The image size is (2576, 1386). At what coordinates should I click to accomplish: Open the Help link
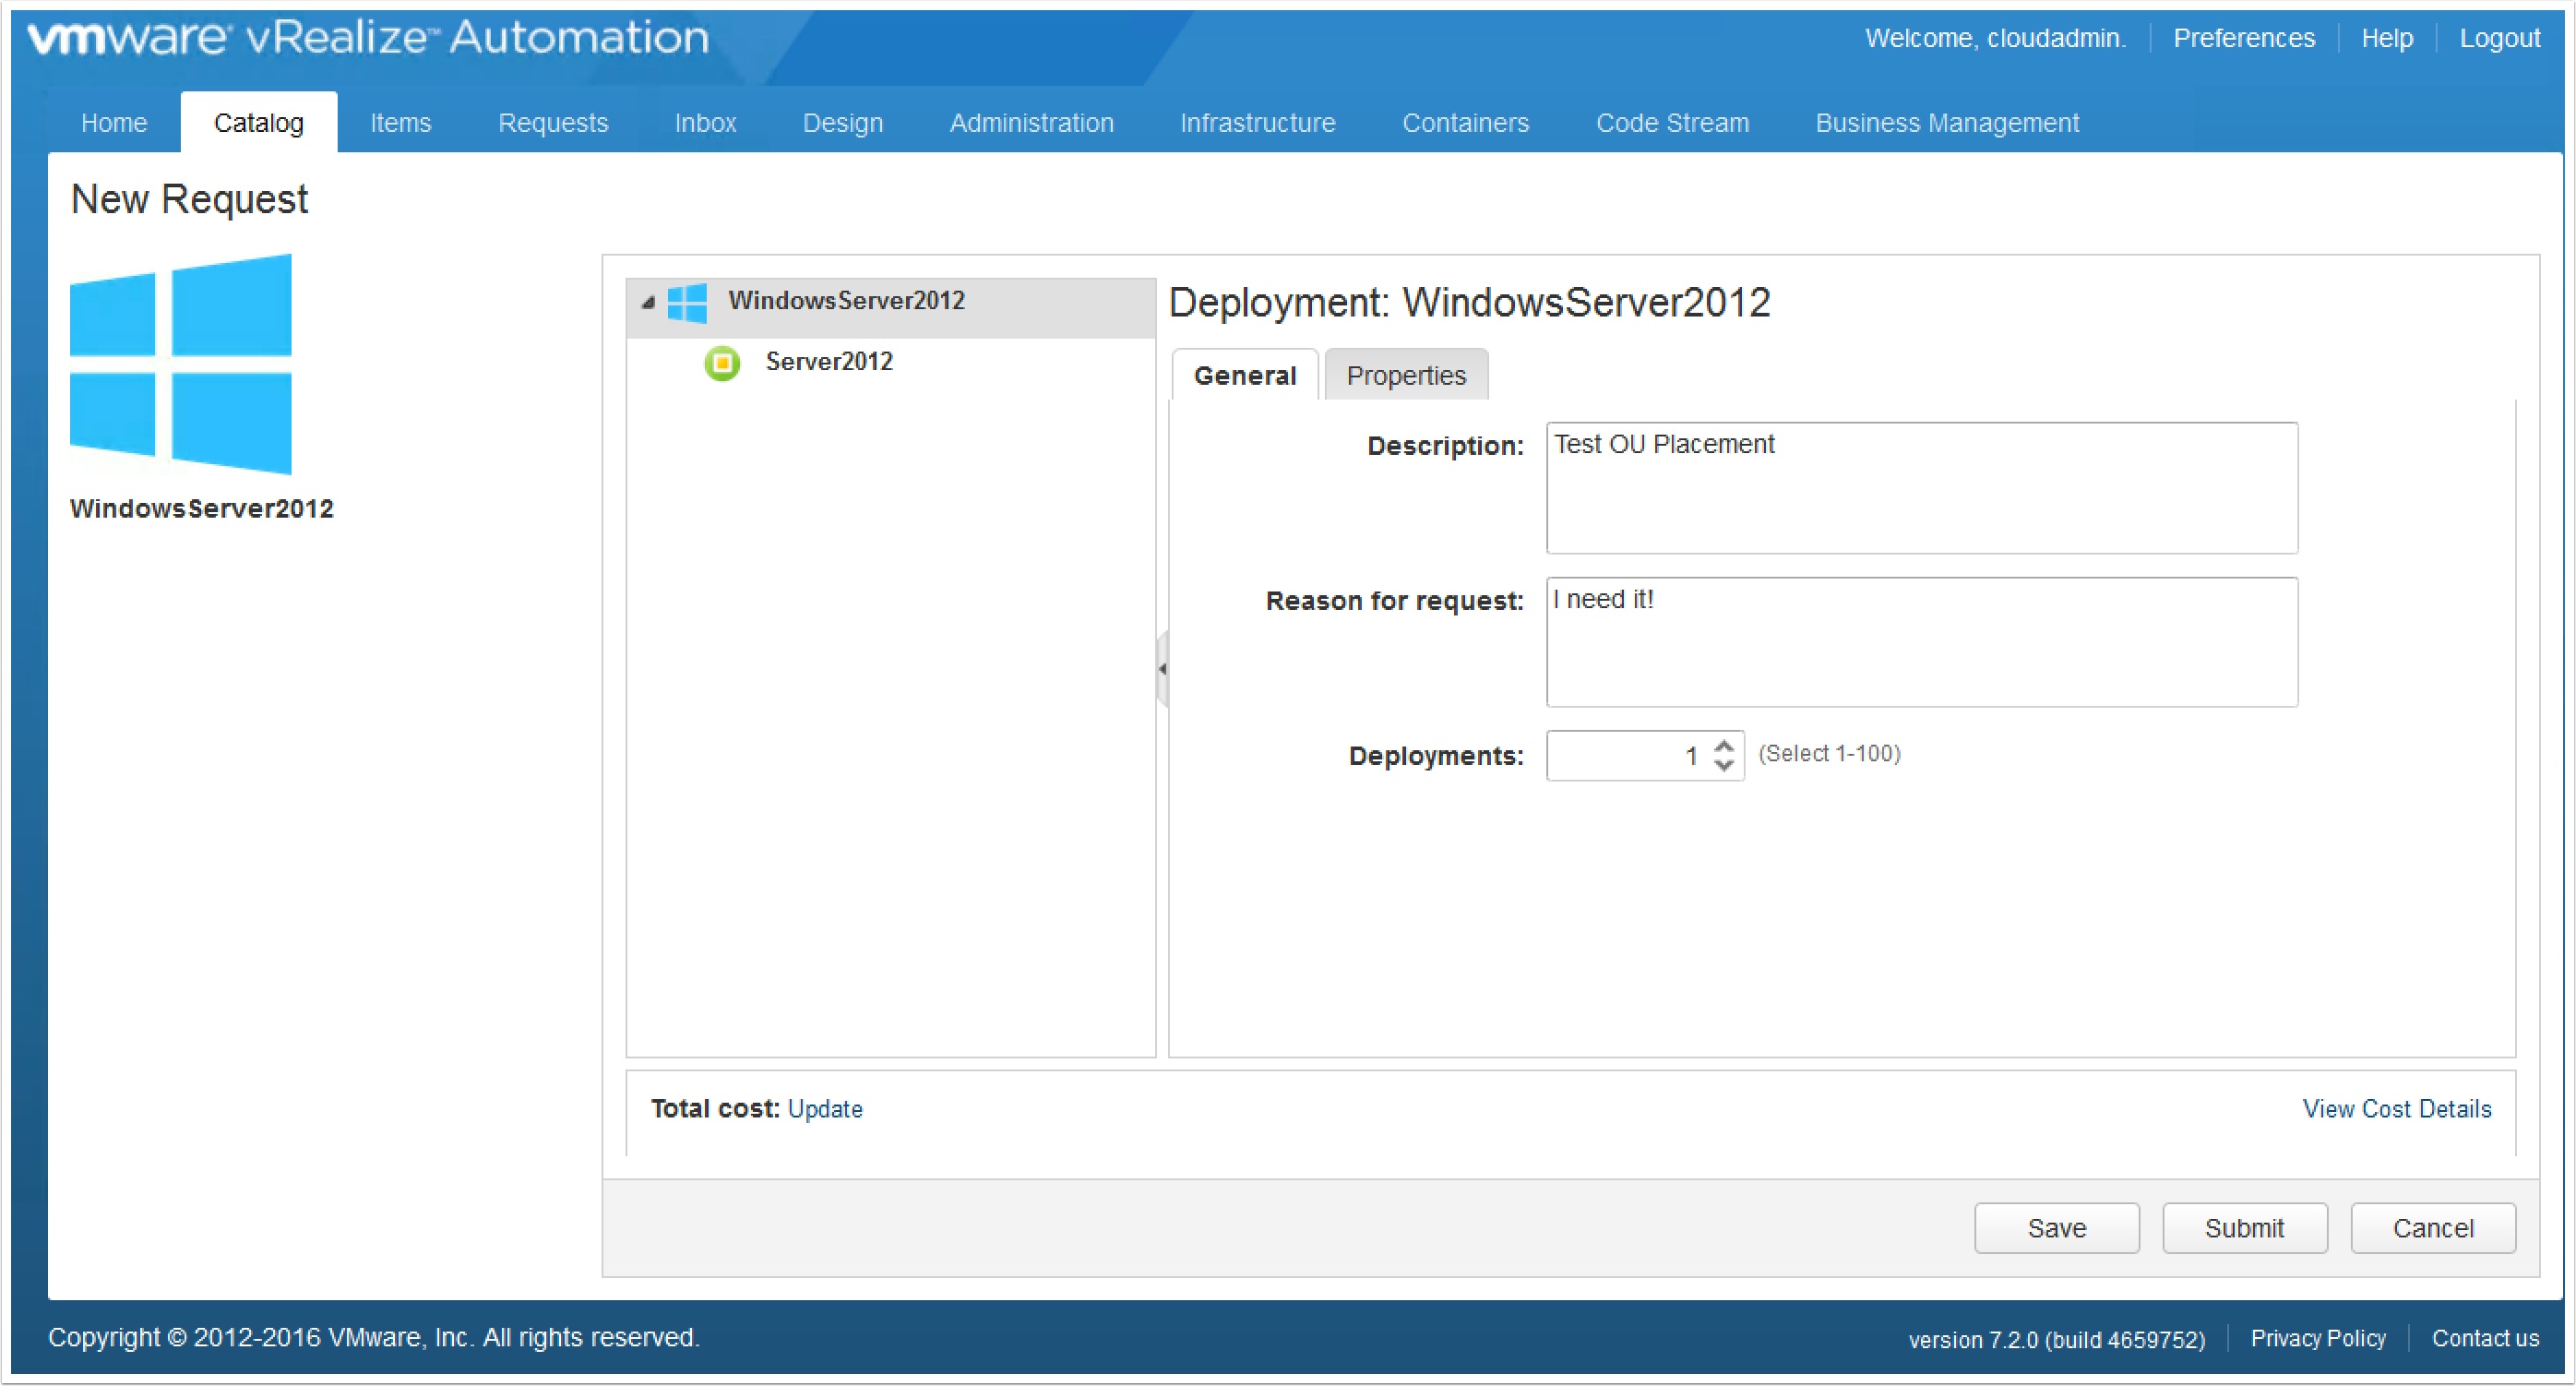pyautogui.click(x=2387, y=38)
